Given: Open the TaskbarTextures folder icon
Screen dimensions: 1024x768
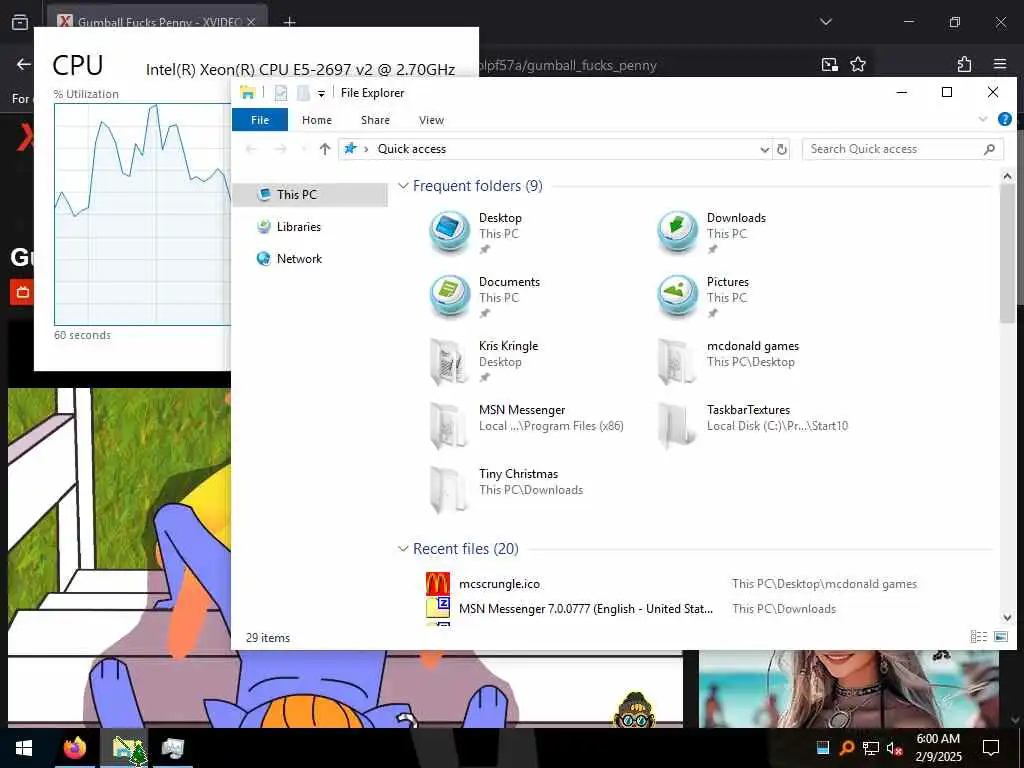Looking at the screenshot, I should pyautogui.click(x=677, y=424).
